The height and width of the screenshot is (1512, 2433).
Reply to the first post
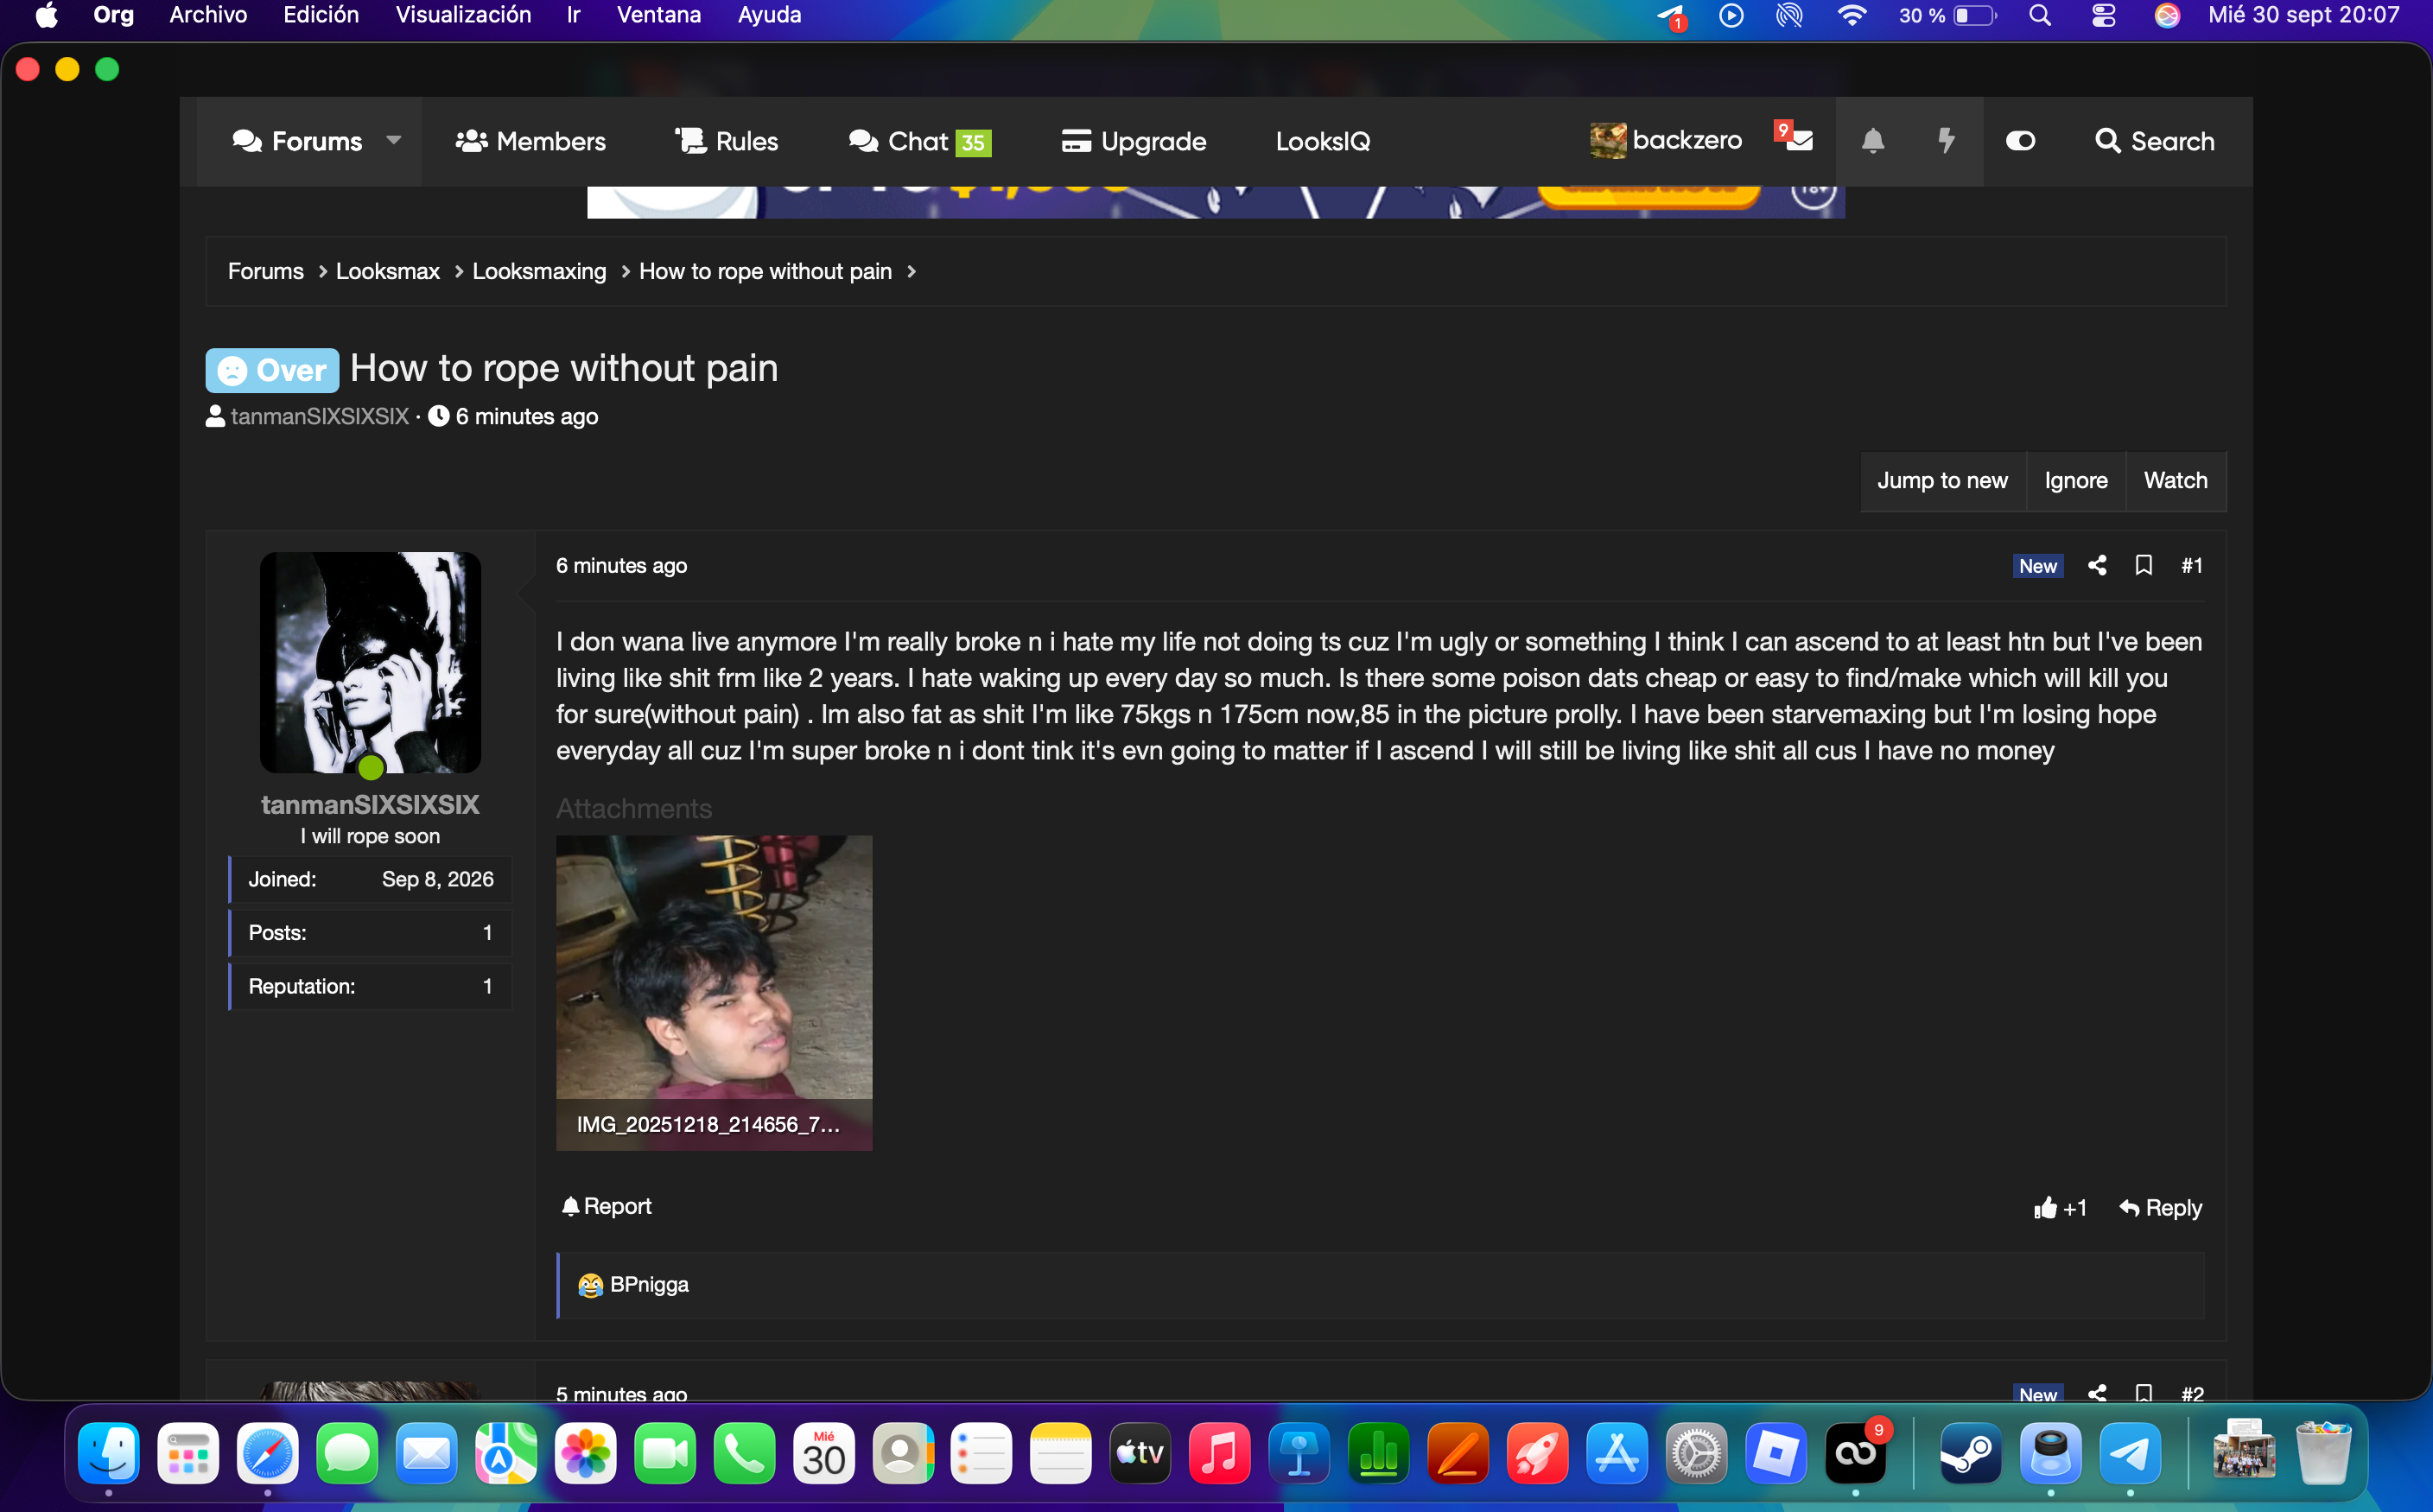[2160, 1208]
